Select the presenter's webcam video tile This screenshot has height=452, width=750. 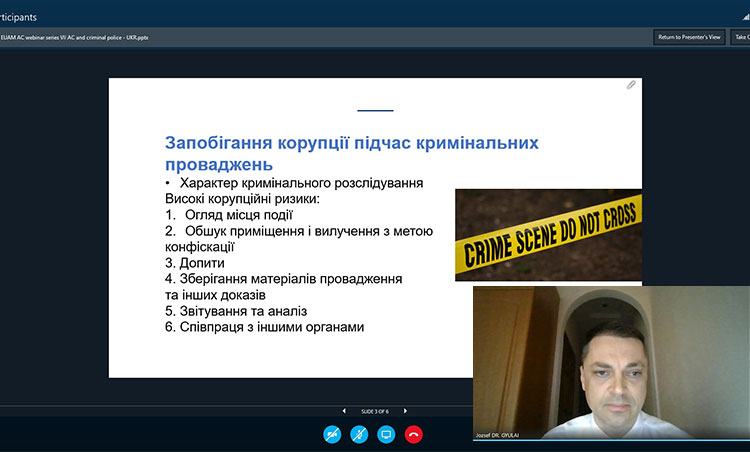(x=611, y=363)
